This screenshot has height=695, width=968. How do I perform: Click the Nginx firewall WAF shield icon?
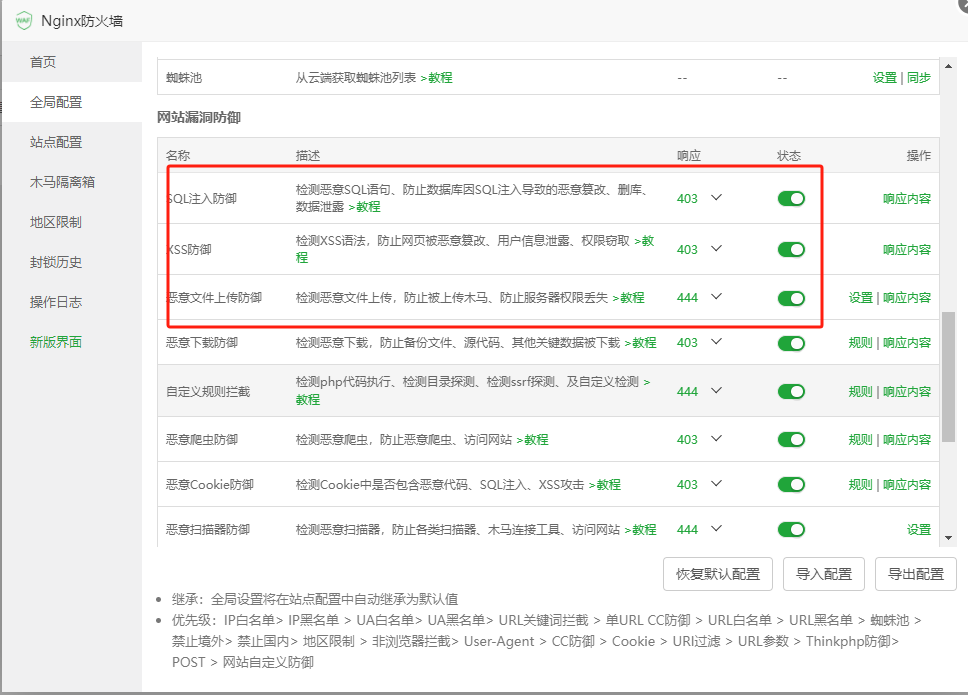click(x=24, y=20)
